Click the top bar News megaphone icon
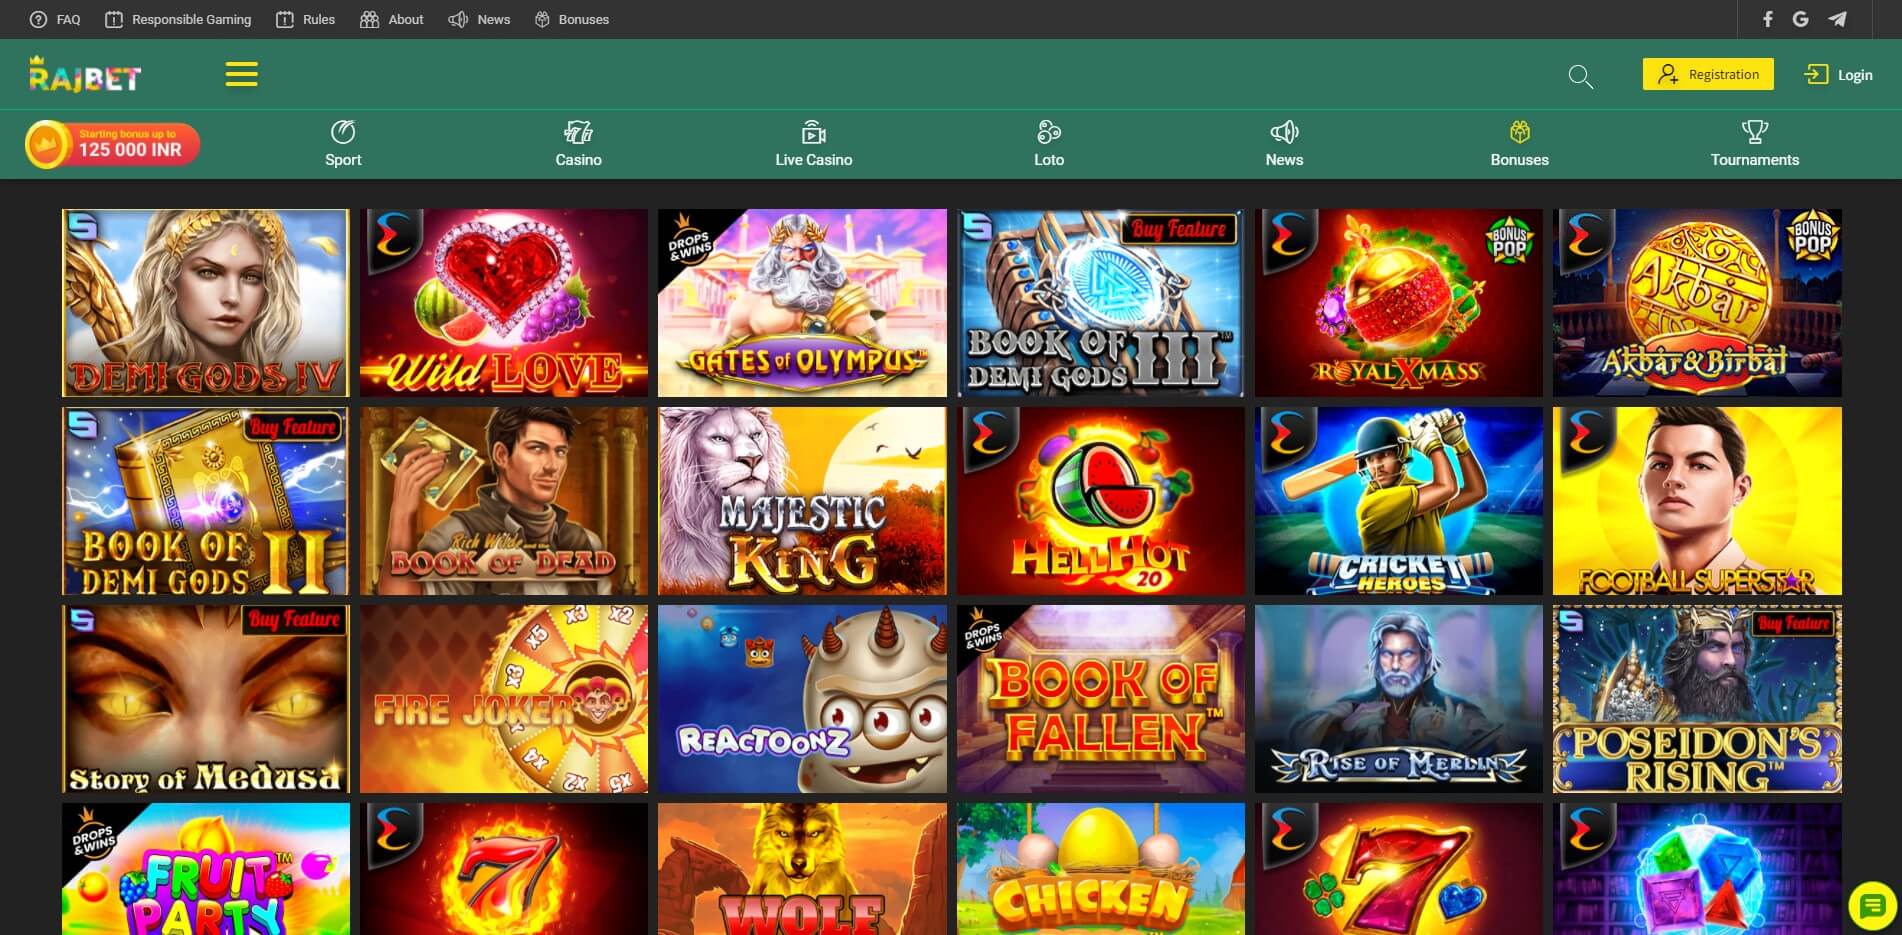This screenshot has height=935, width=1902. click(458, 19)
